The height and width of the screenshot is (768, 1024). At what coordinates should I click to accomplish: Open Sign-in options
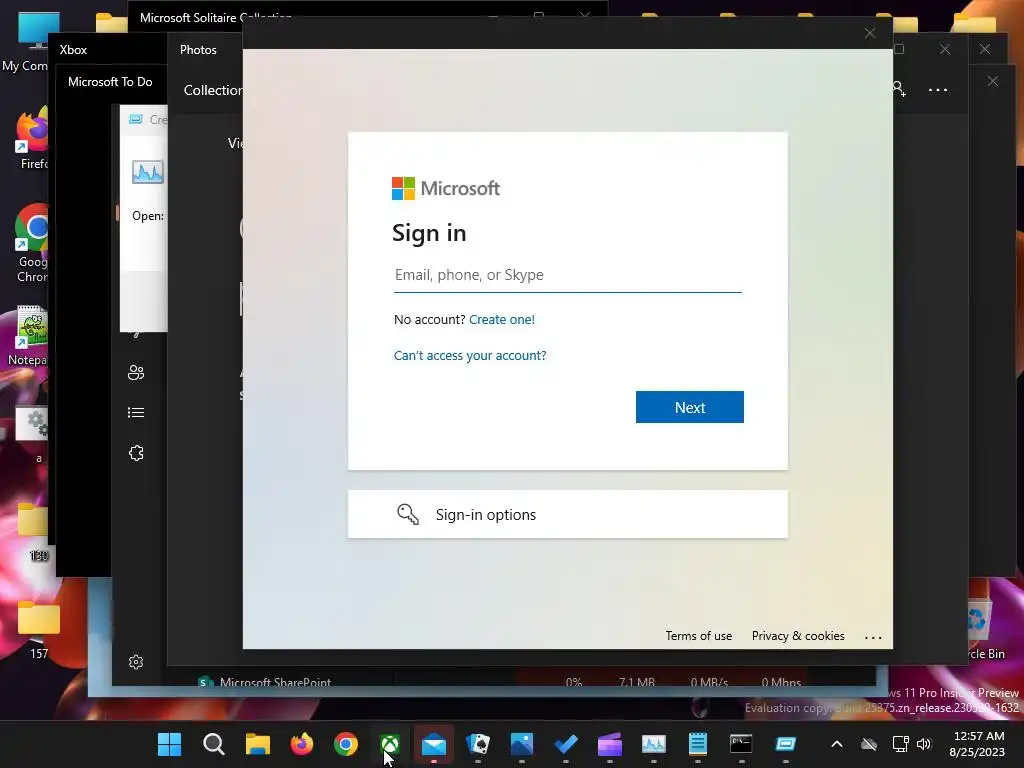[x=568, y=515]
